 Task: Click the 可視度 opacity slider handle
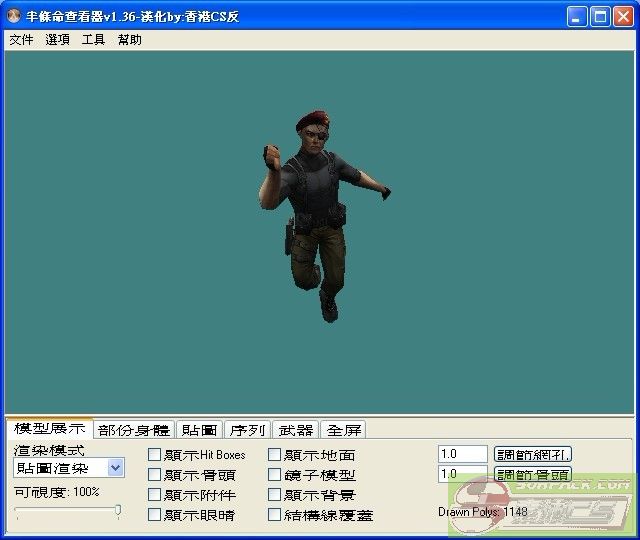click(118, 511)
